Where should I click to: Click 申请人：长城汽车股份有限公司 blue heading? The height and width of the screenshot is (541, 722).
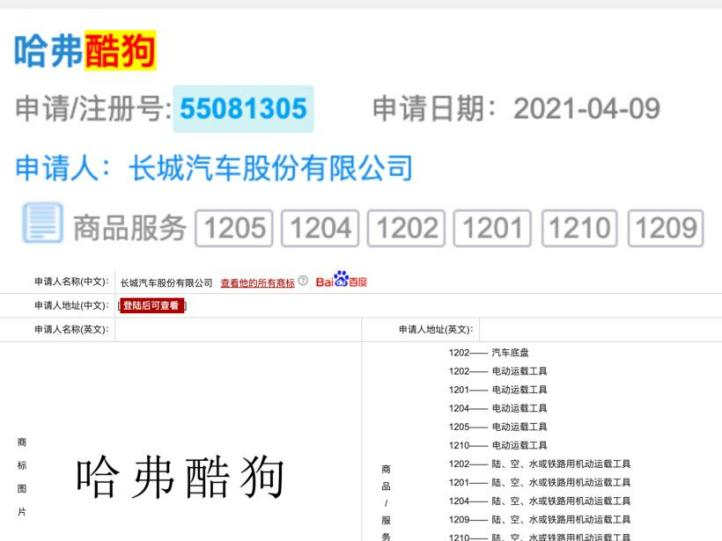pyautogui.click(x=214, y=168)
